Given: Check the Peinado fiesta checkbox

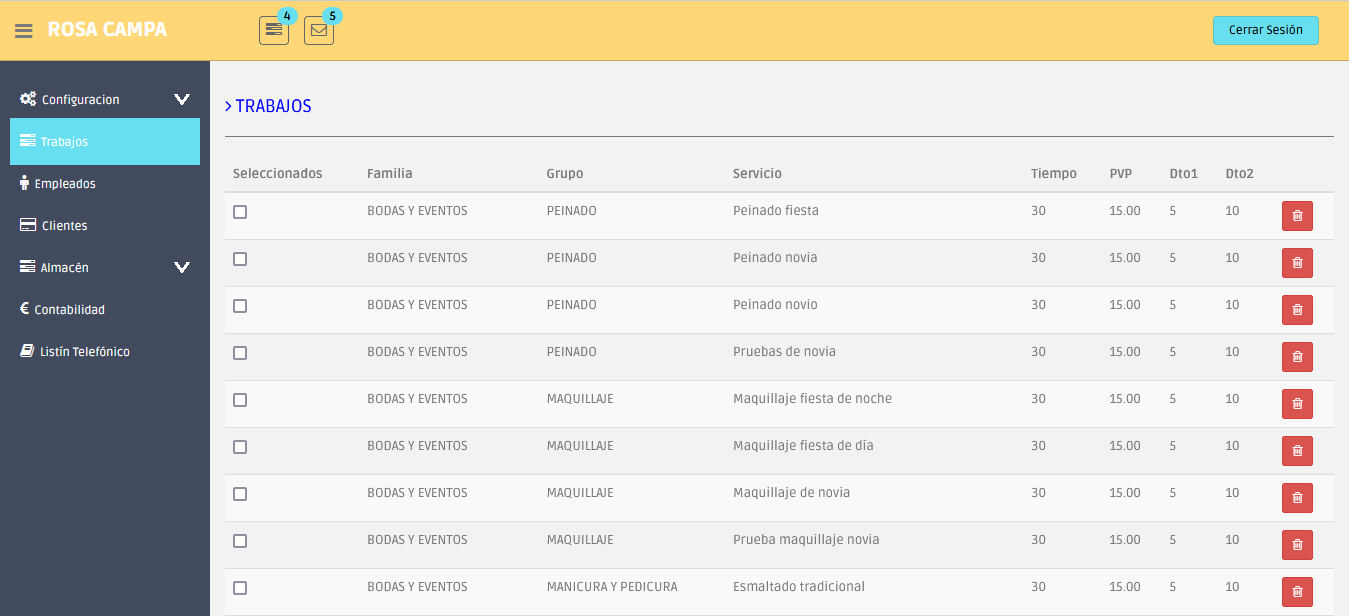Looking at the screenshot, I should tap(240, 212).
